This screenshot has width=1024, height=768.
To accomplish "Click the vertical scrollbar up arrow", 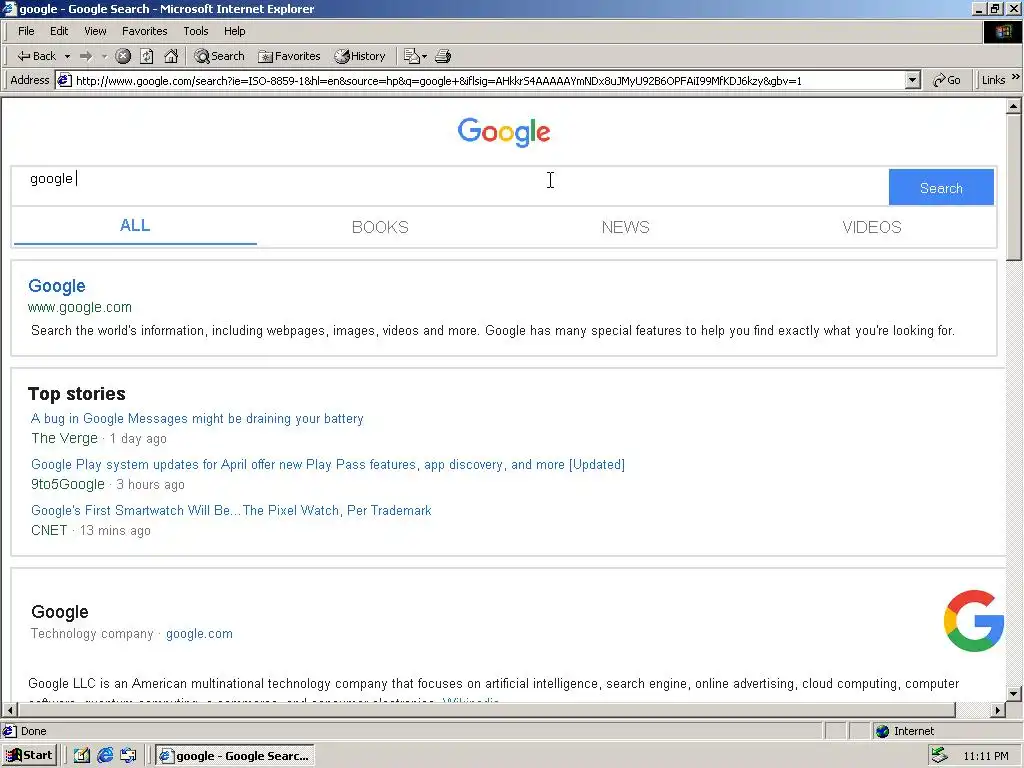I will (1014, 106).
